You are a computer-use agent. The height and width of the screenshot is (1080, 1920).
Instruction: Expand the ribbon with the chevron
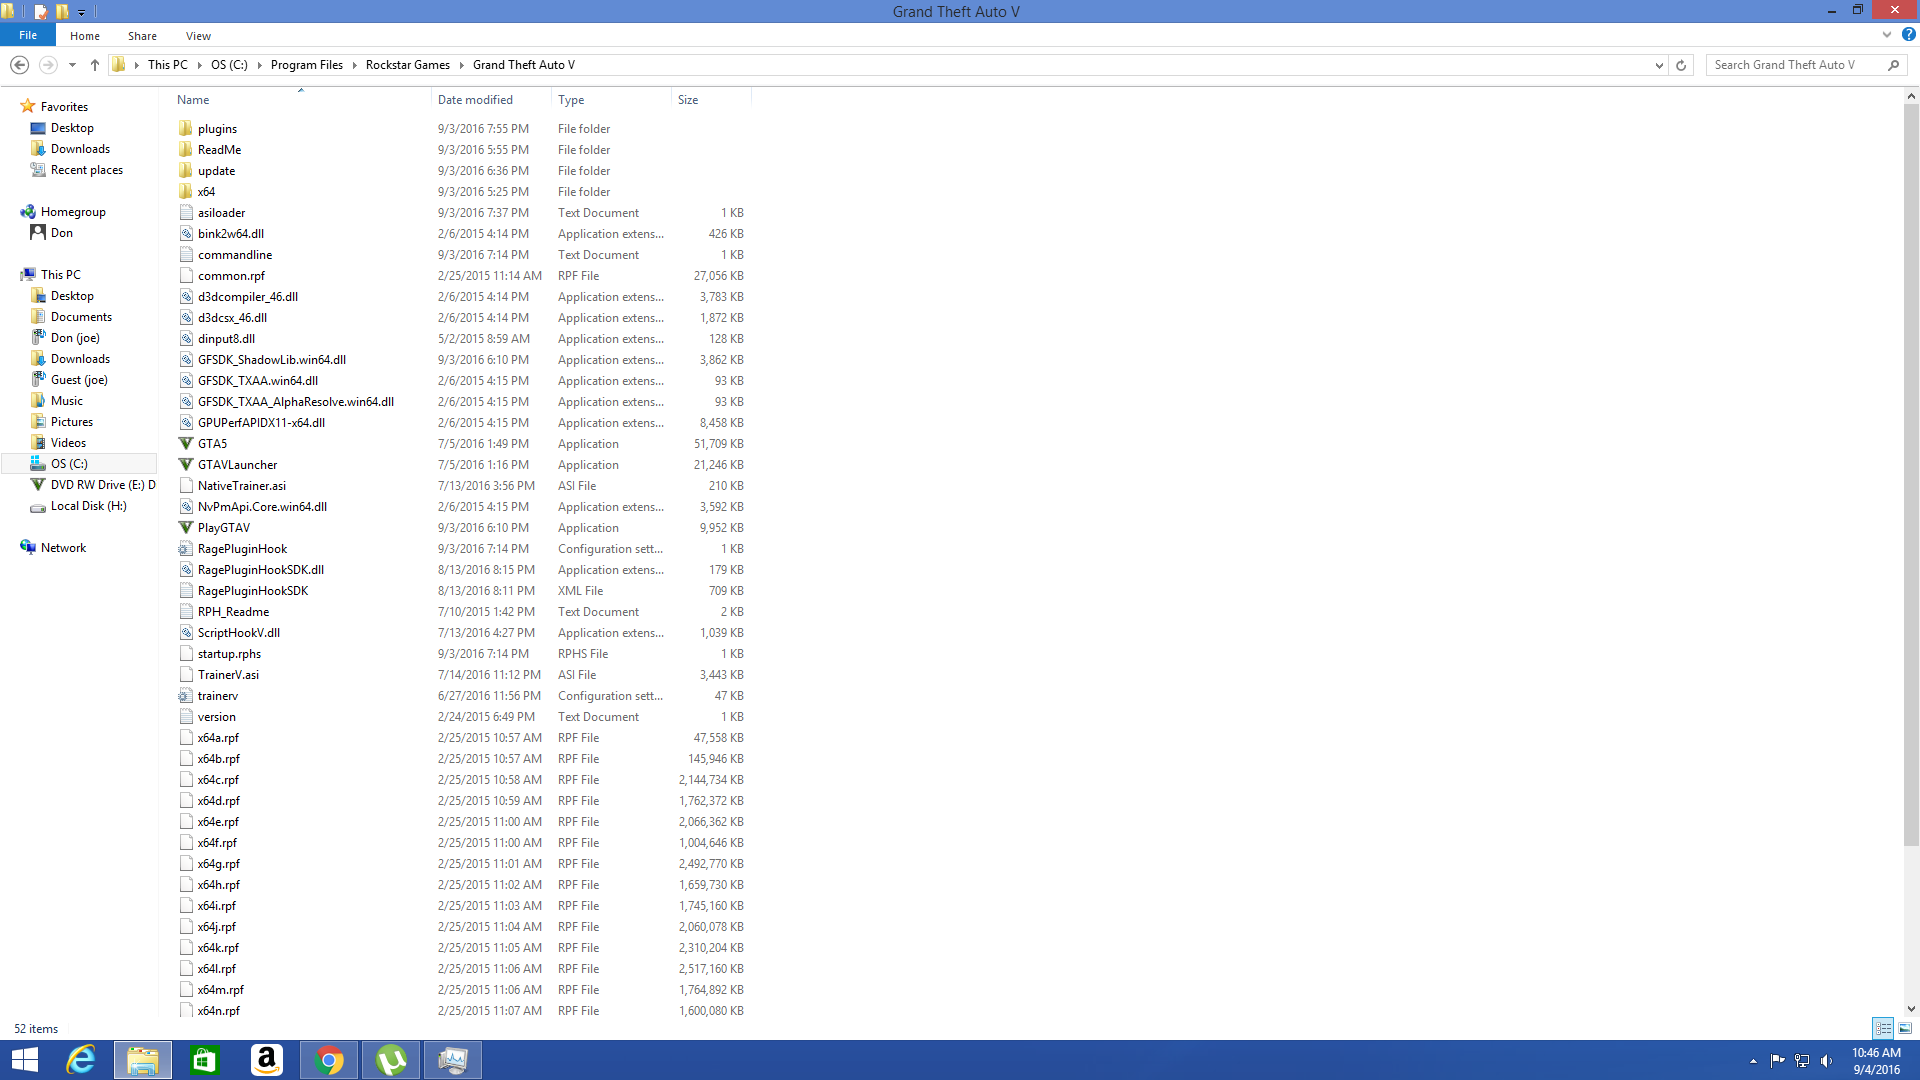(1887, 35)
